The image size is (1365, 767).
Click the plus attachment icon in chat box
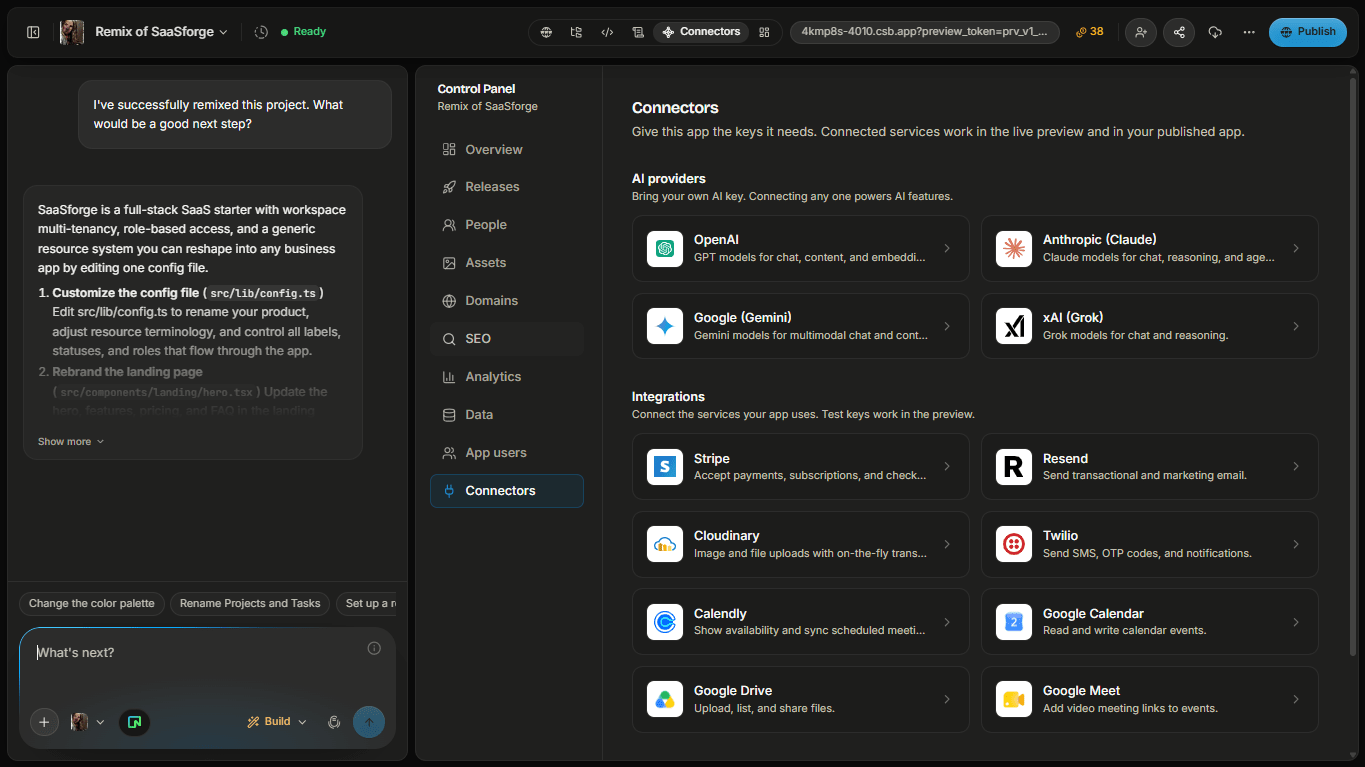(x=44, y=722)
